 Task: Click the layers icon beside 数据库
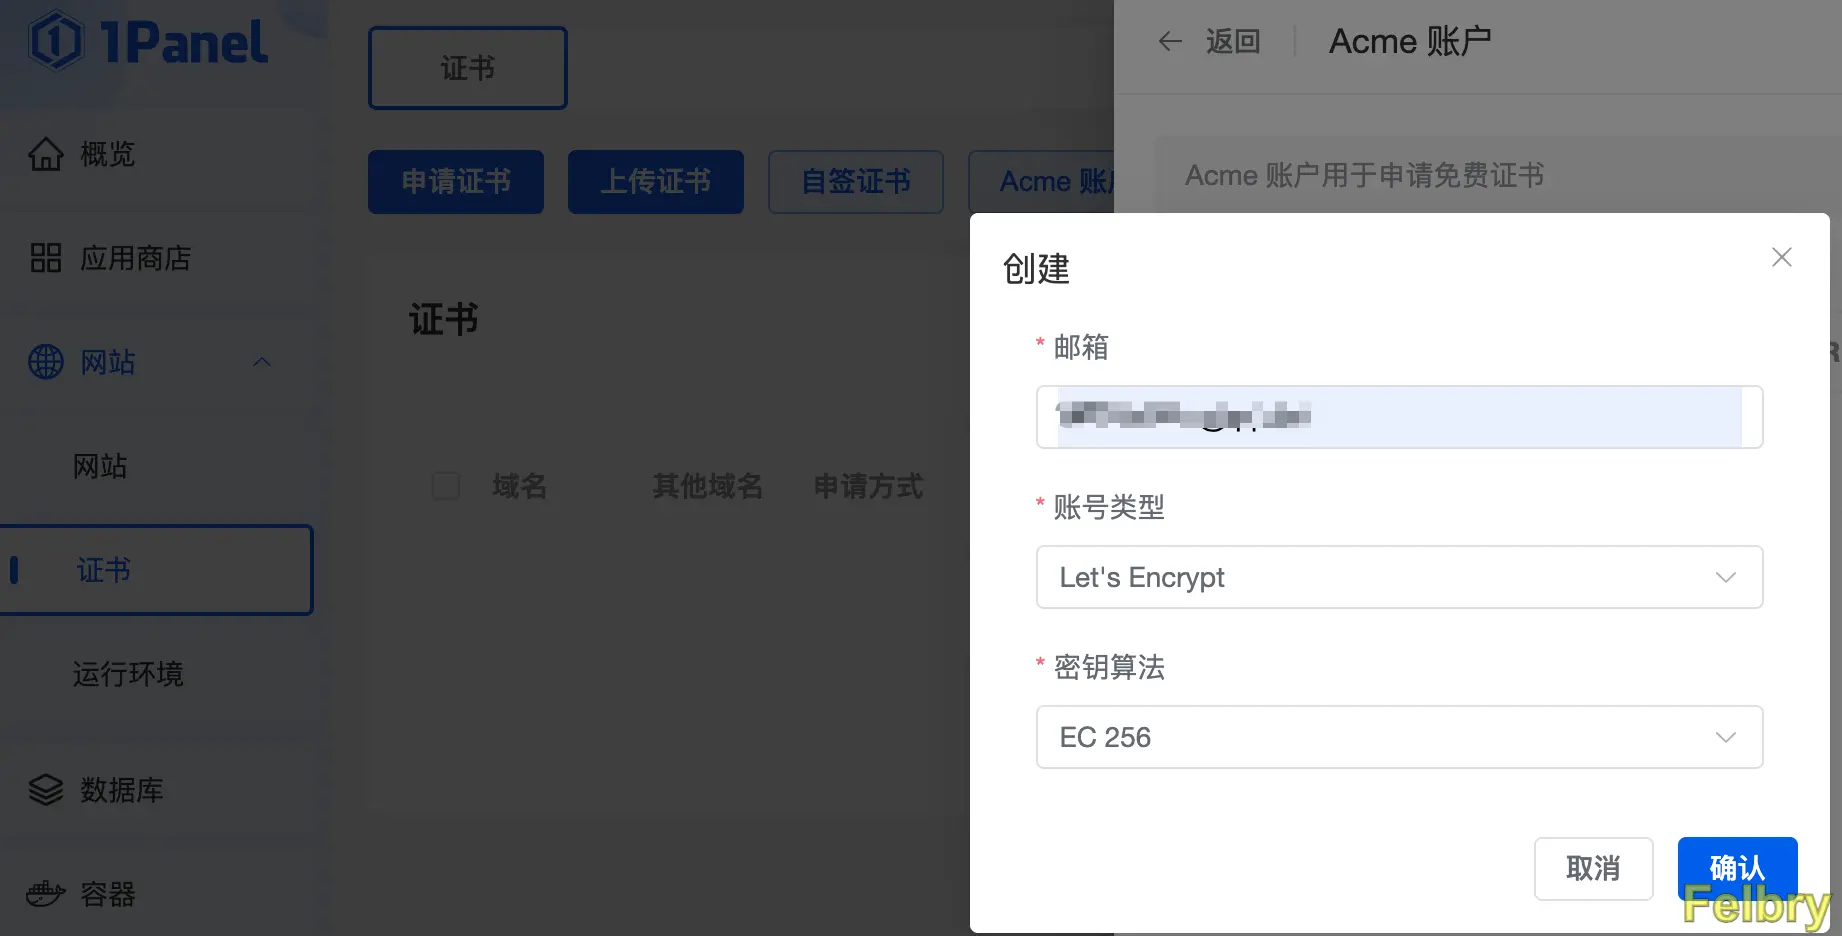(46, 790)
